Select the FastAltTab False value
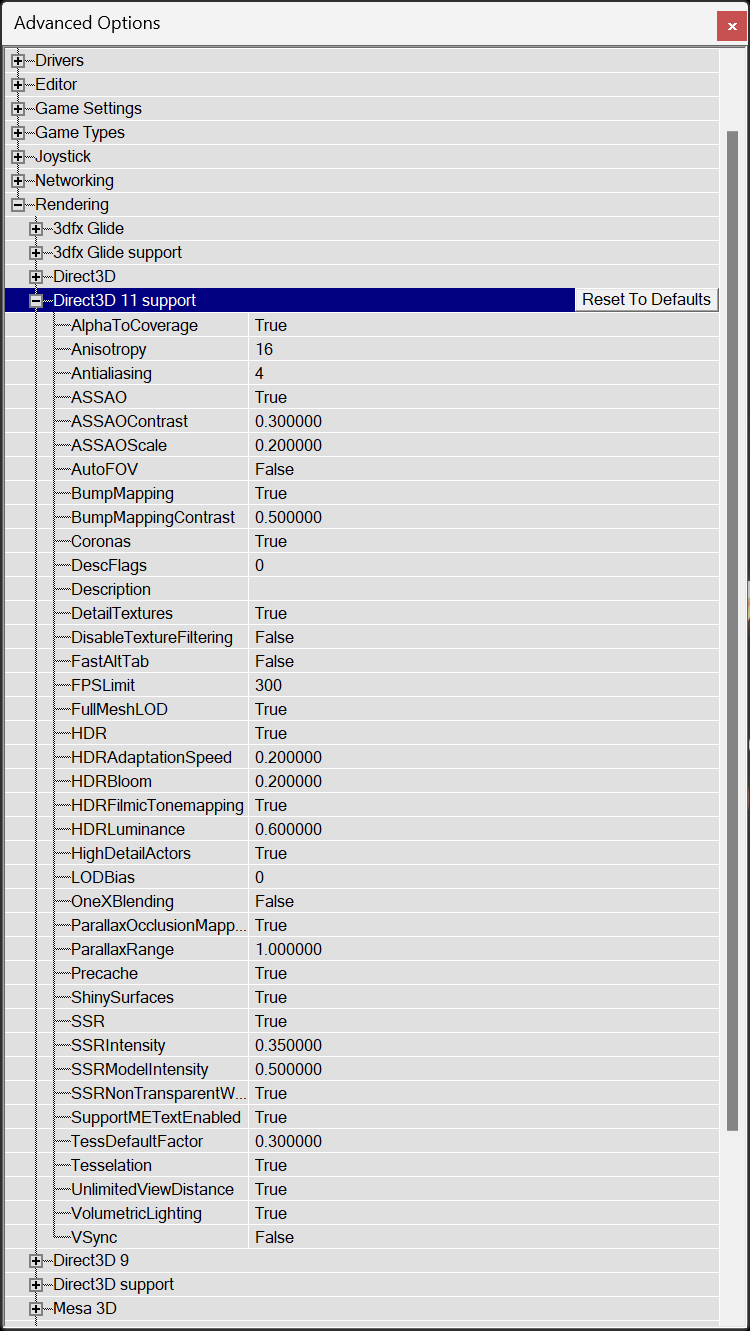Screen dimensions: 750x1331 point(274,661)
